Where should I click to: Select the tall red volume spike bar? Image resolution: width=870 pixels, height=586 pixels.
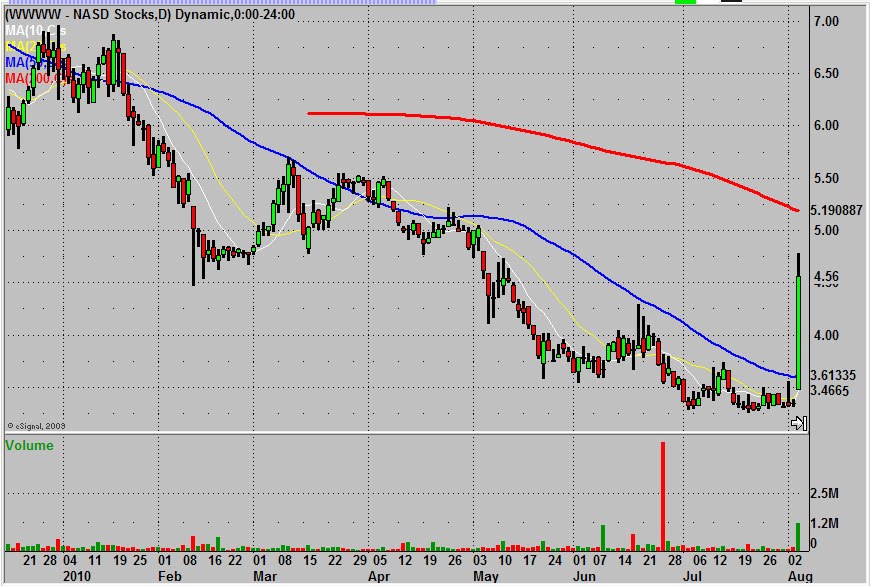(x=662, y=496)
